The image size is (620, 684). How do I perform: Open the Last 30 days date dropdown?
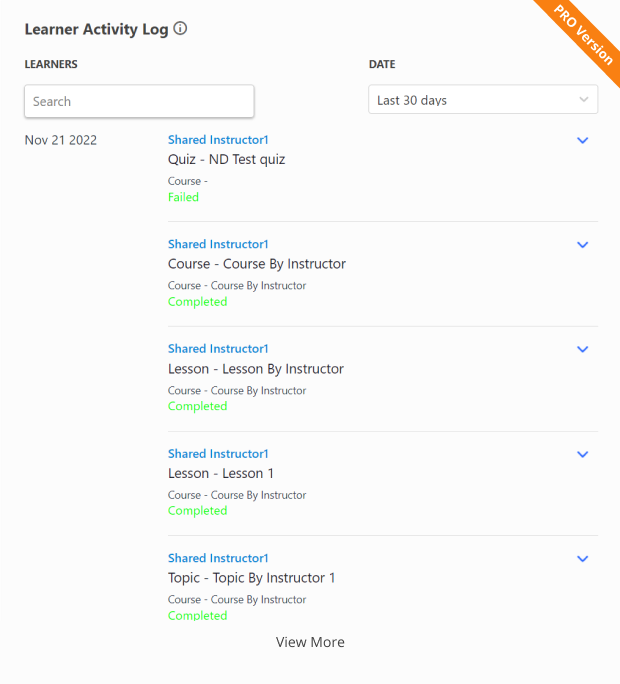point(483,100)
